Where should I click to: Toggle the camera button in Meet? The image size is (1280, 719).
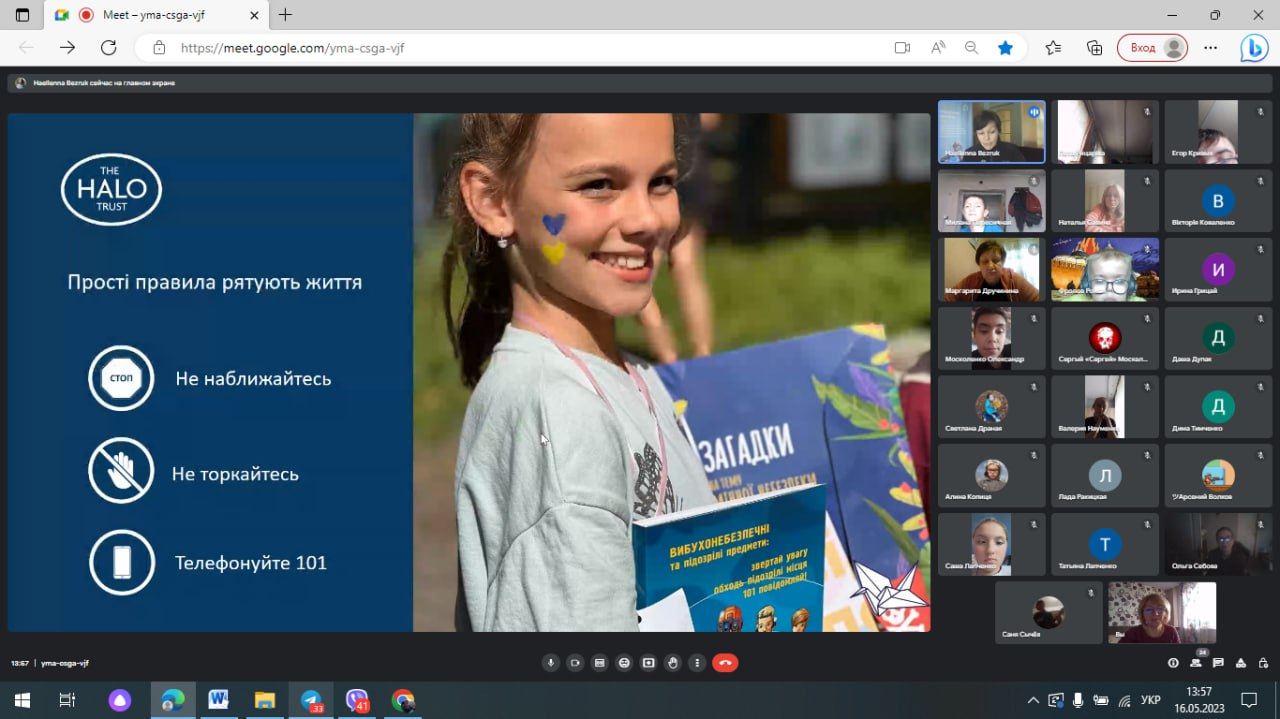tap(575, 663)
